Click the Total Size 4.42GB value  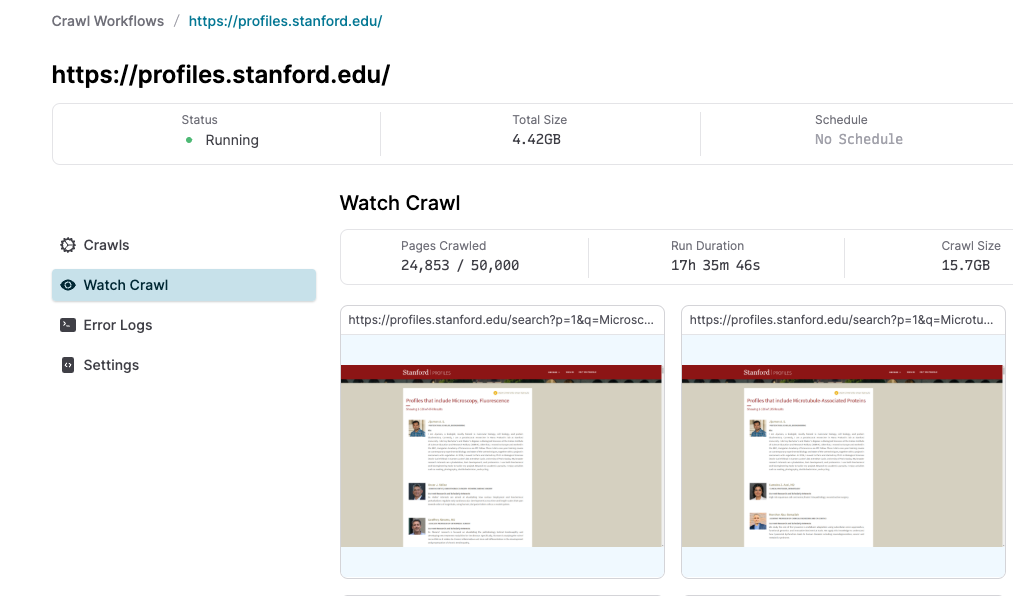[x=536, y=139]
